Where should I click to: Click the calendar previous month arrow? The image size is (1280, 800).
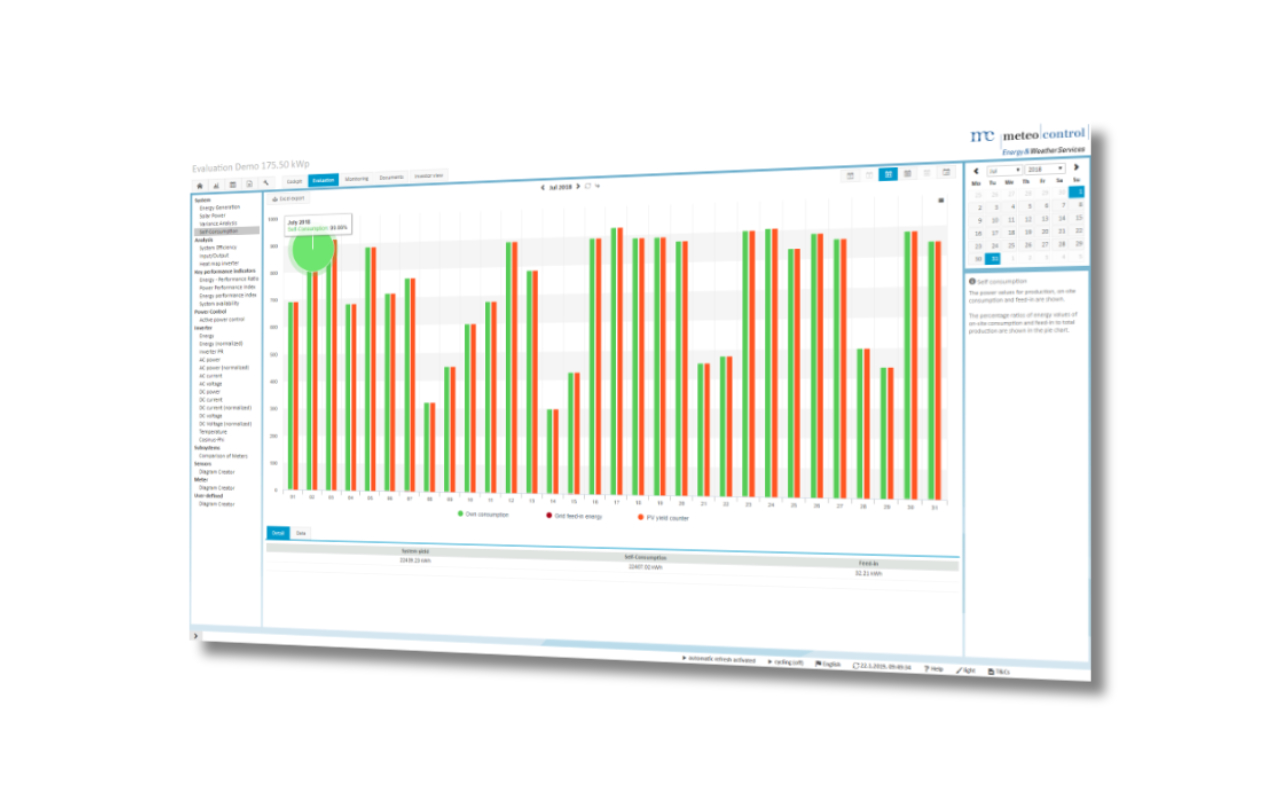tap(976, 170)
